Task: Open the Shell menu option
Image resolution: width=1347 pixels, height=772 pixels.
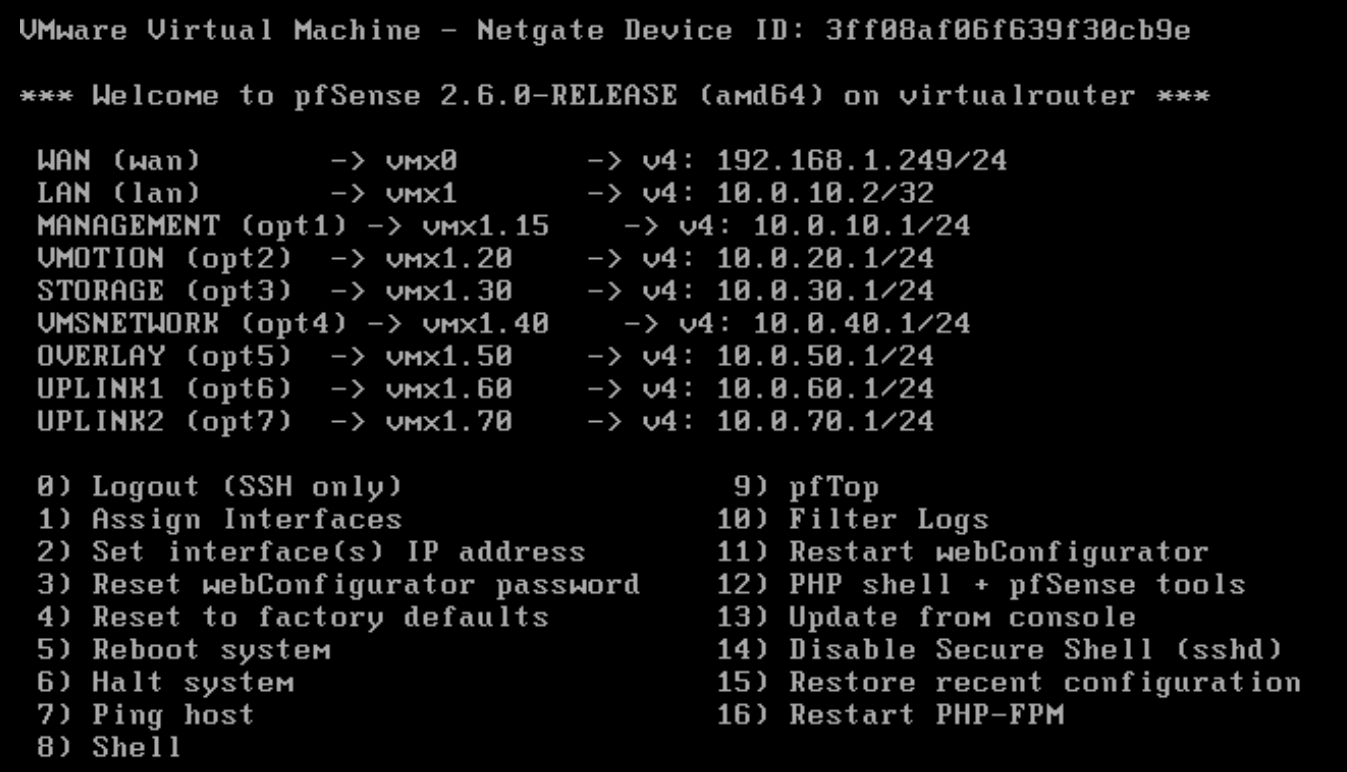Action: (x=109, y=747)
